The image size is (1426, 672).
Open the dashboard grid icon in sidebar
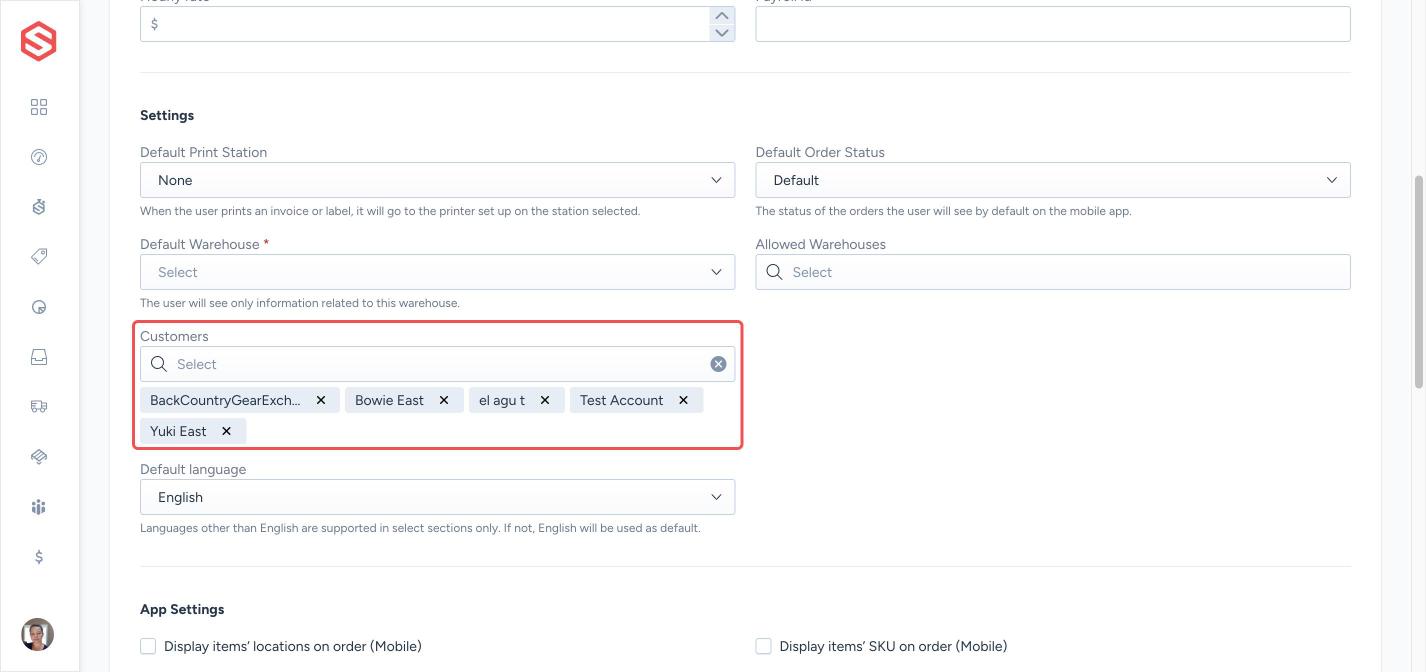coord(39,107)
